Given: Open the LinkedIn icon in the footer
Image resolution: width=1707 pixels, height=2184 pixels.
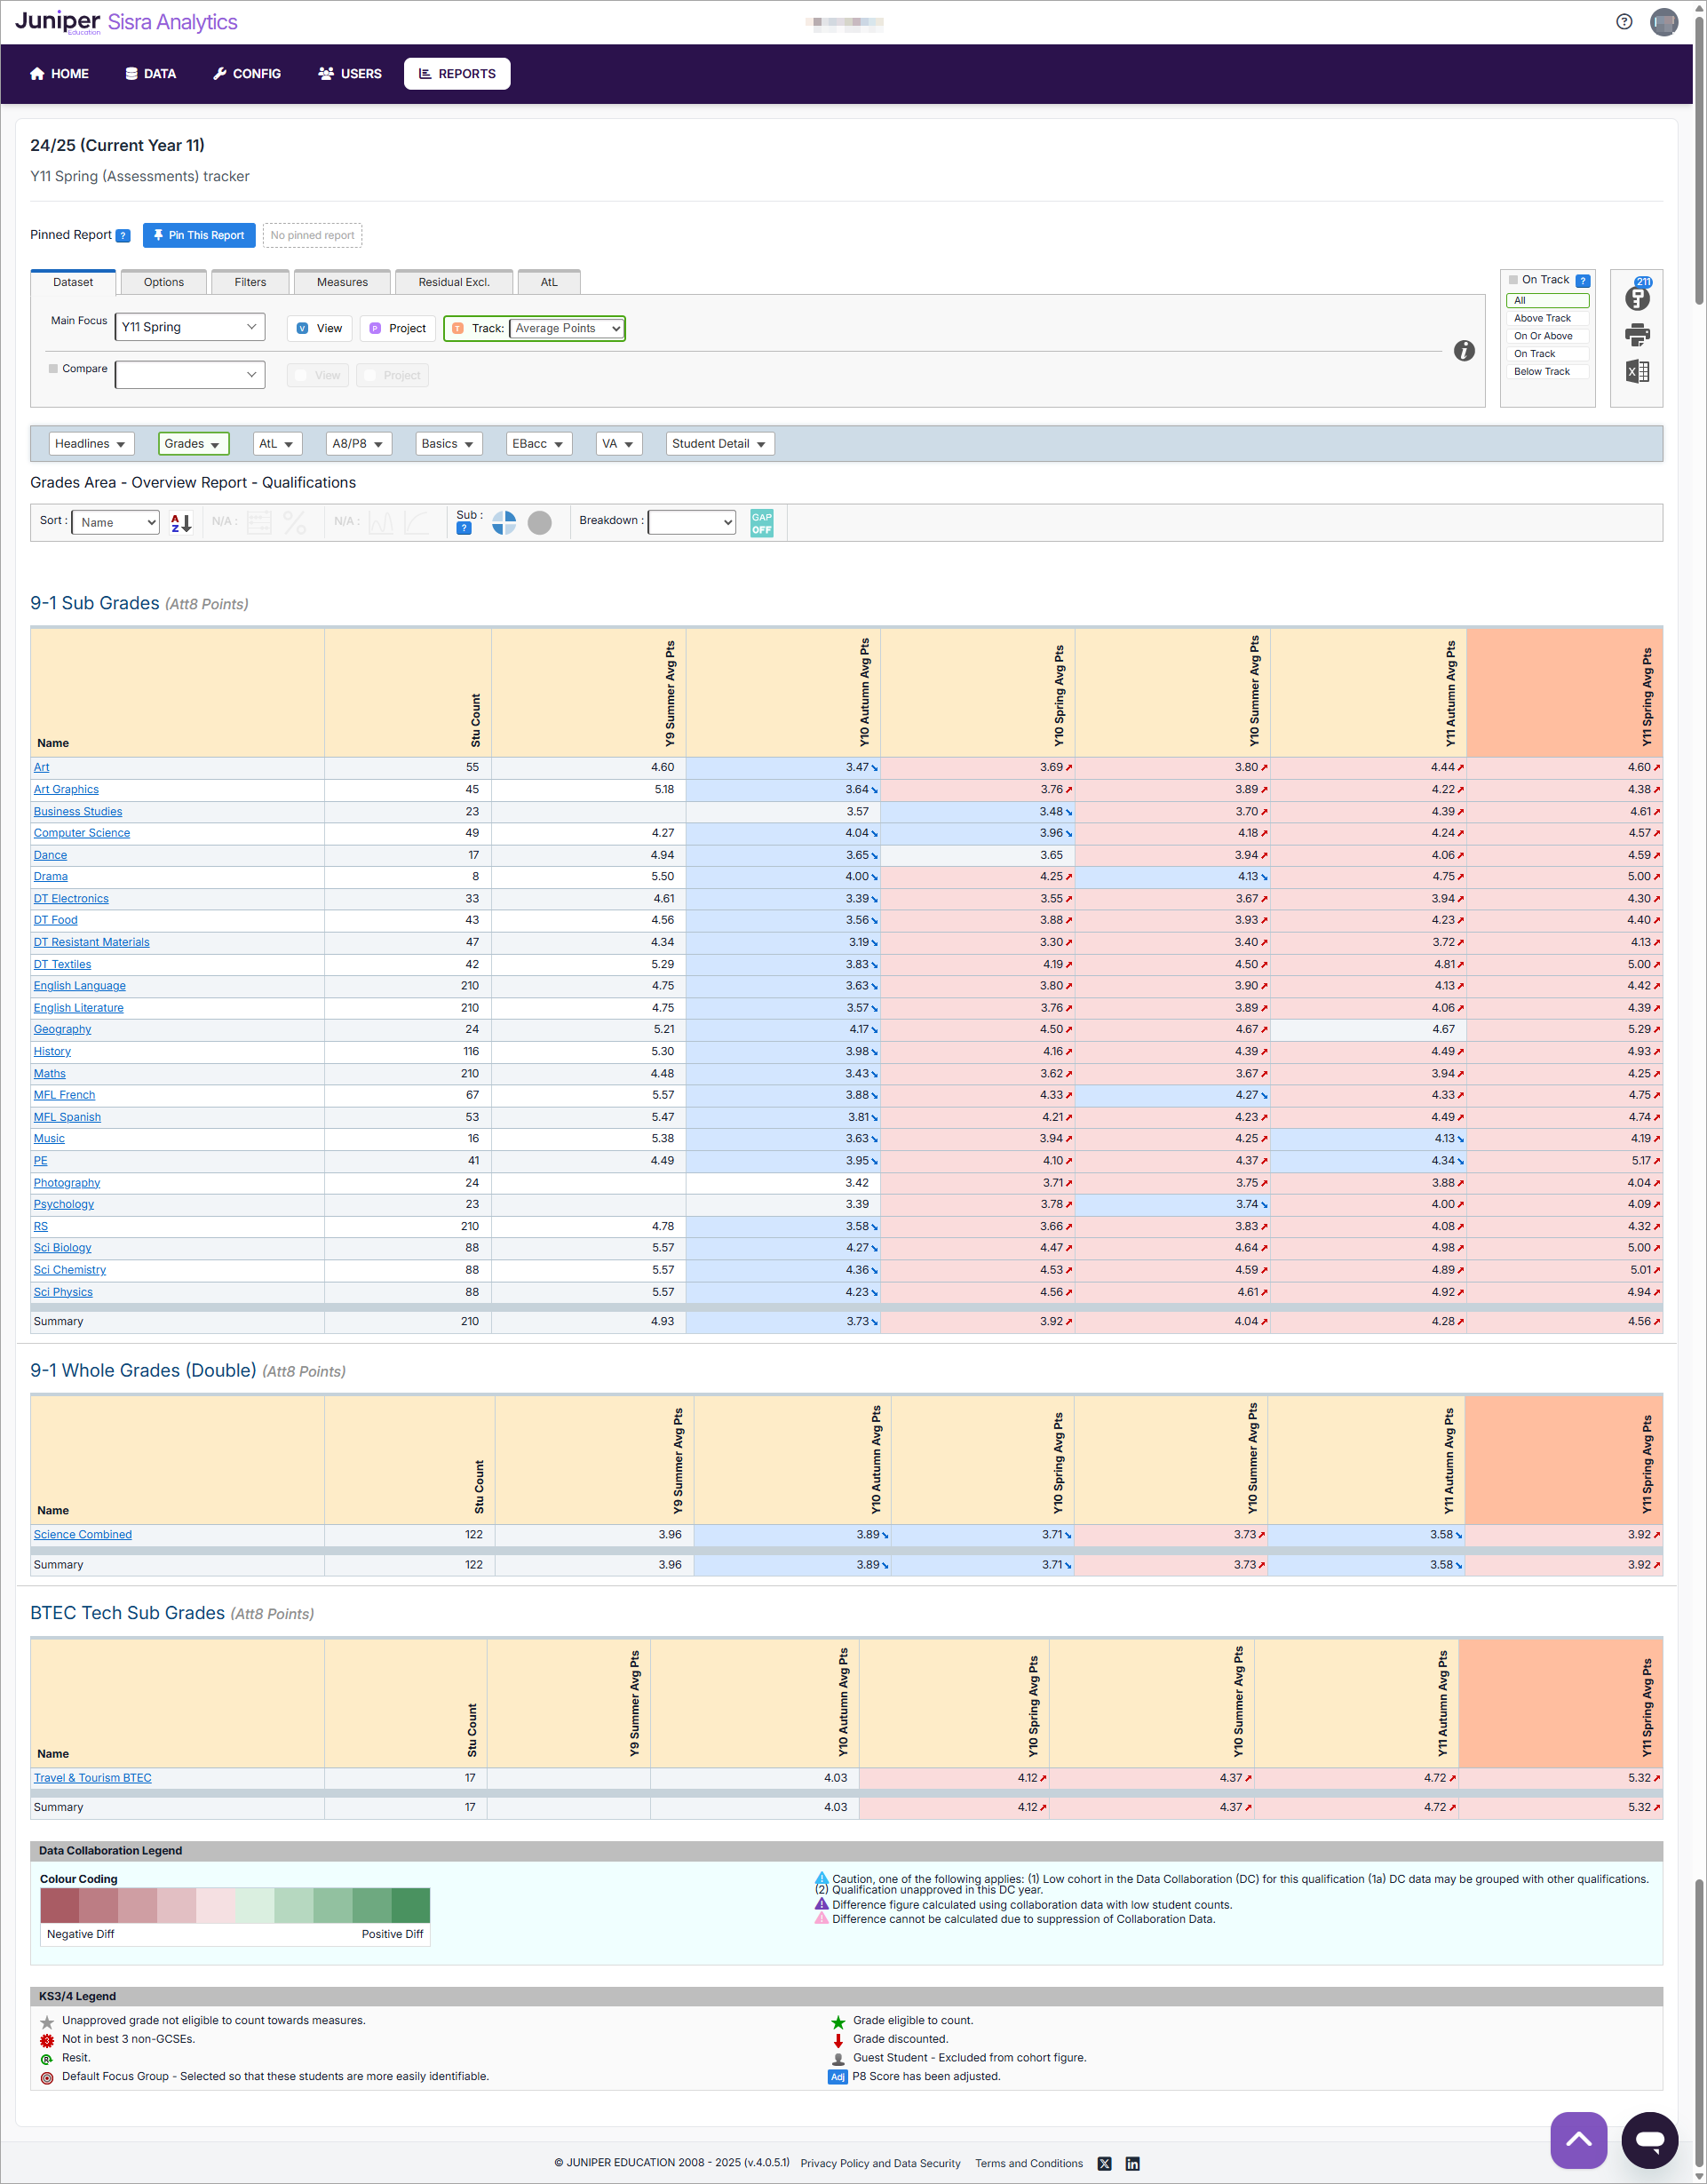Looking at the screenshot, I should click(1133, 2163).
